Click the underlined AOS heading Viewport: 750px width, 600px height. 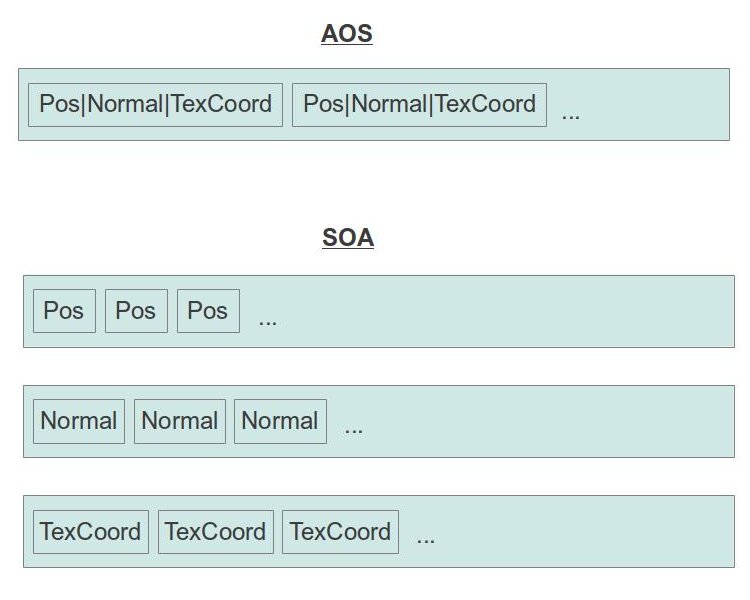tap(347, 34)
